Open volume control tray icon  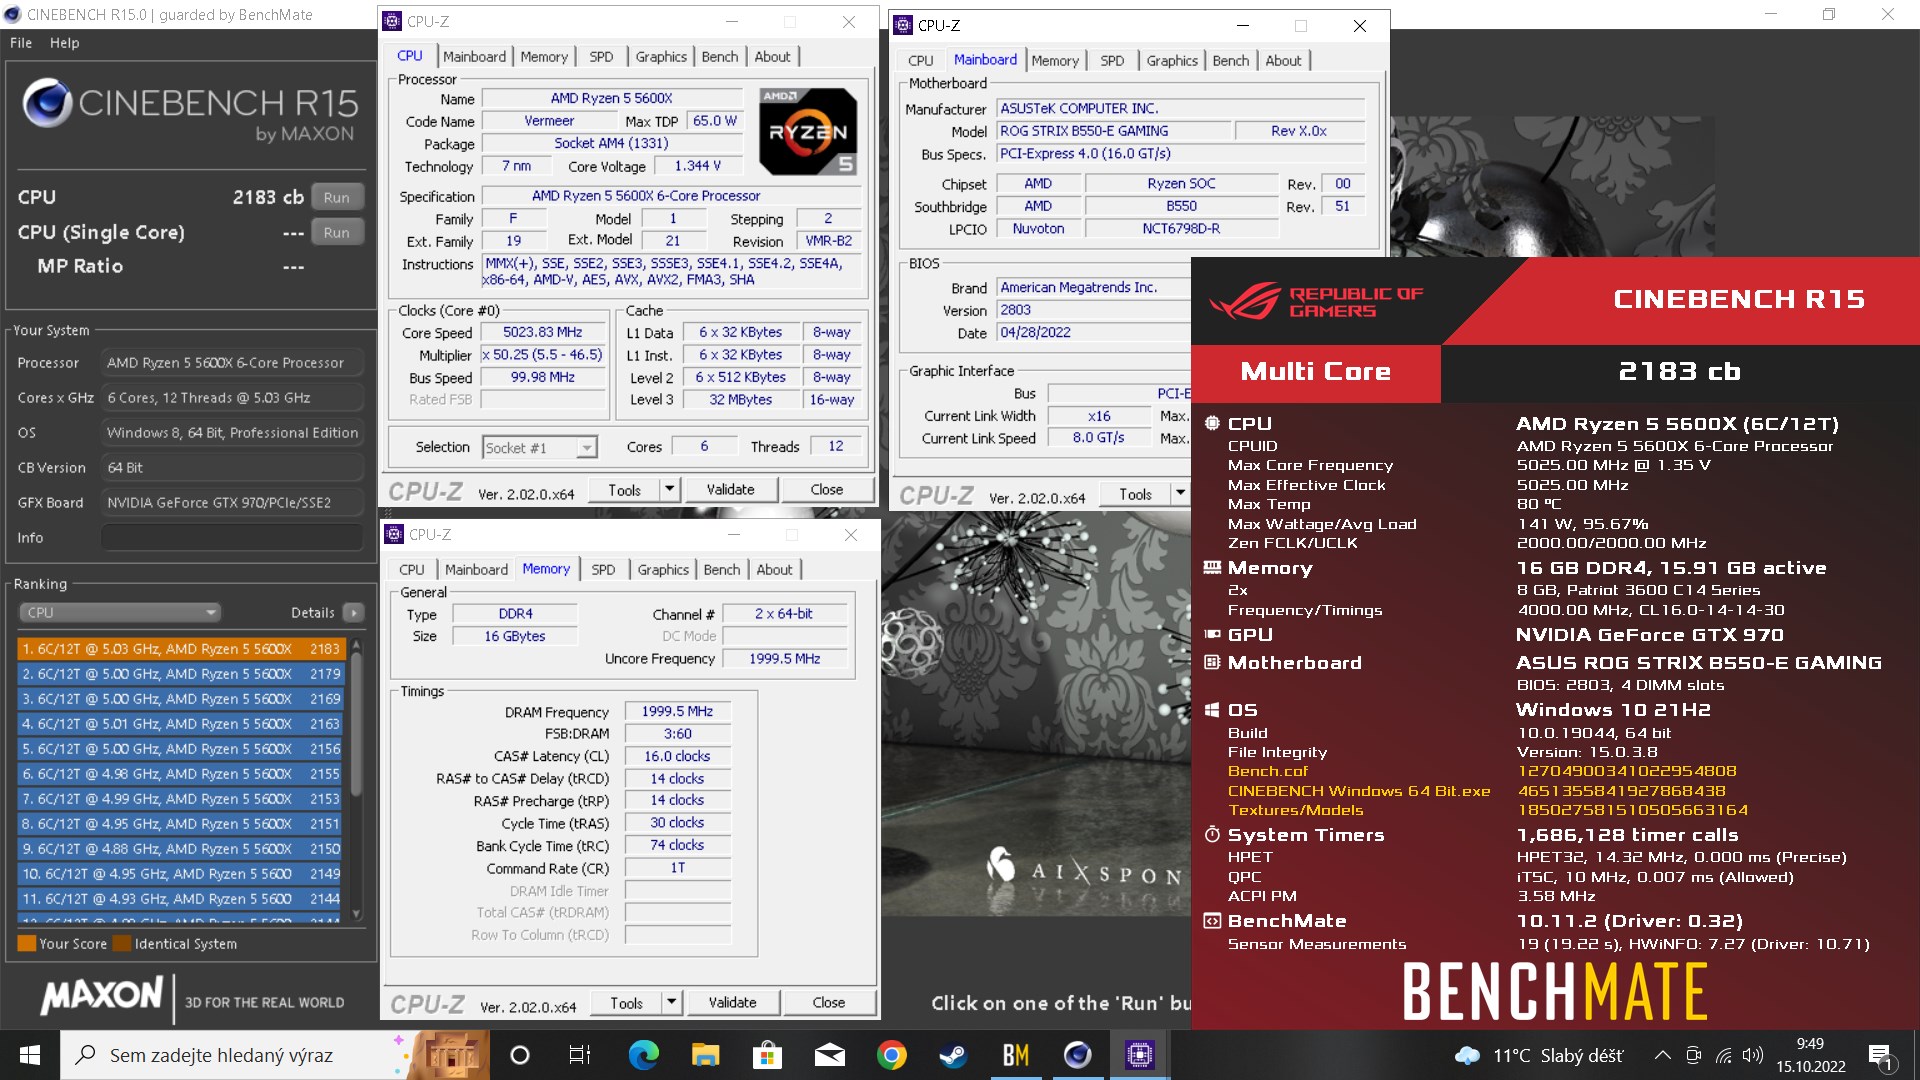point(1753,1055)
